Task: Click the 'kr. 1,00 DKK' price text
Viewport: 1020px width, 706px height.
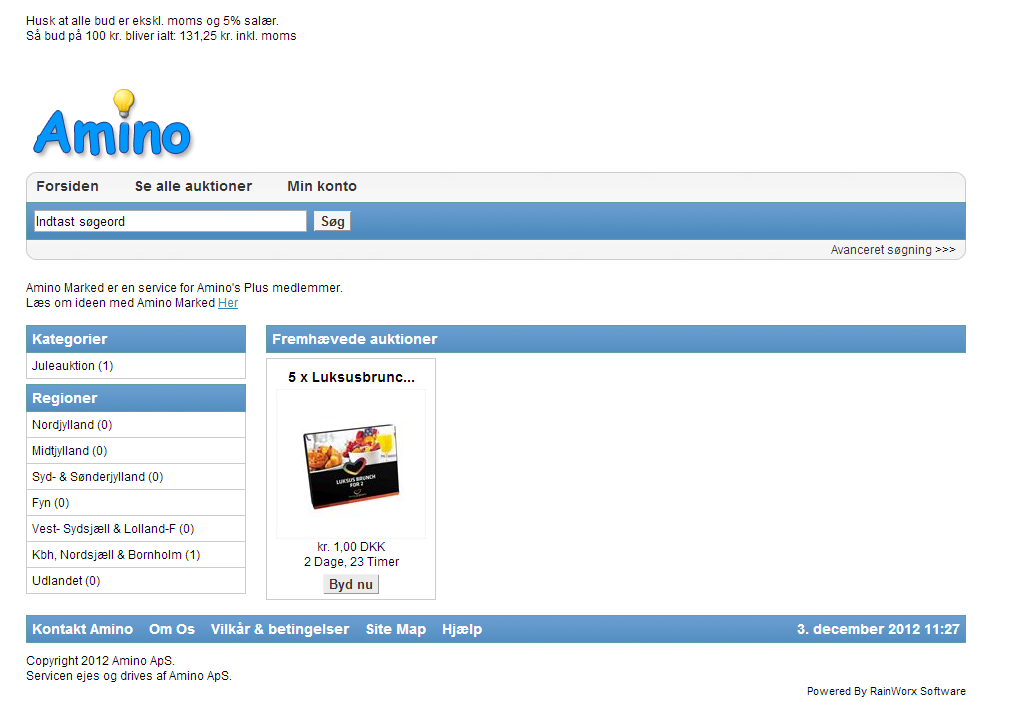Action: [x=351, y=547]
